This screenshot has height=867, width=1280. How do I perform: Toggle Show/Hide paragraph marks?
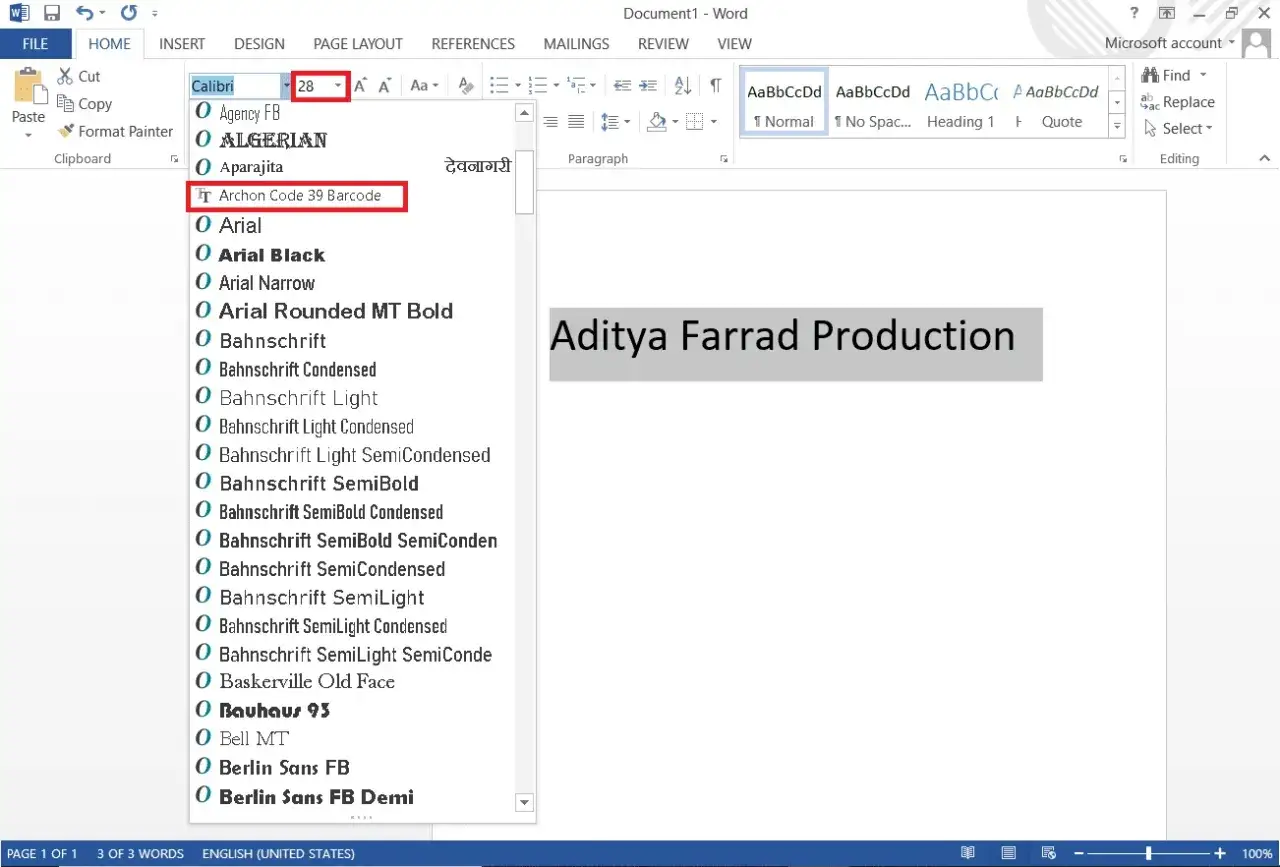tap(715, 85)
